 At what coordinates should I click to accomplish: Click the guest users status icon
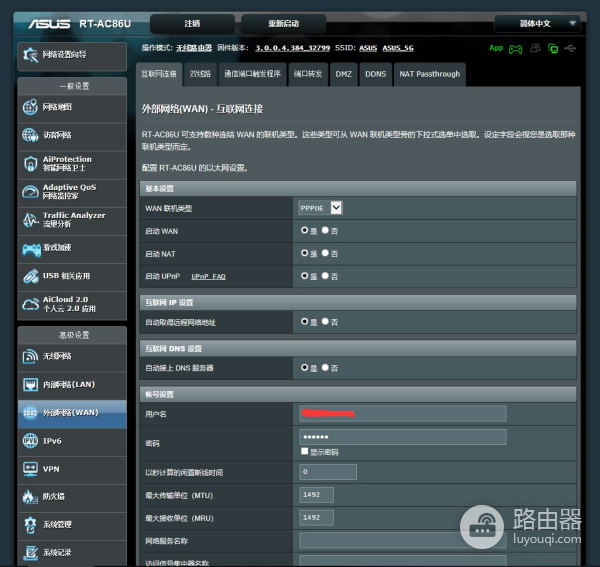pos(535,48)
